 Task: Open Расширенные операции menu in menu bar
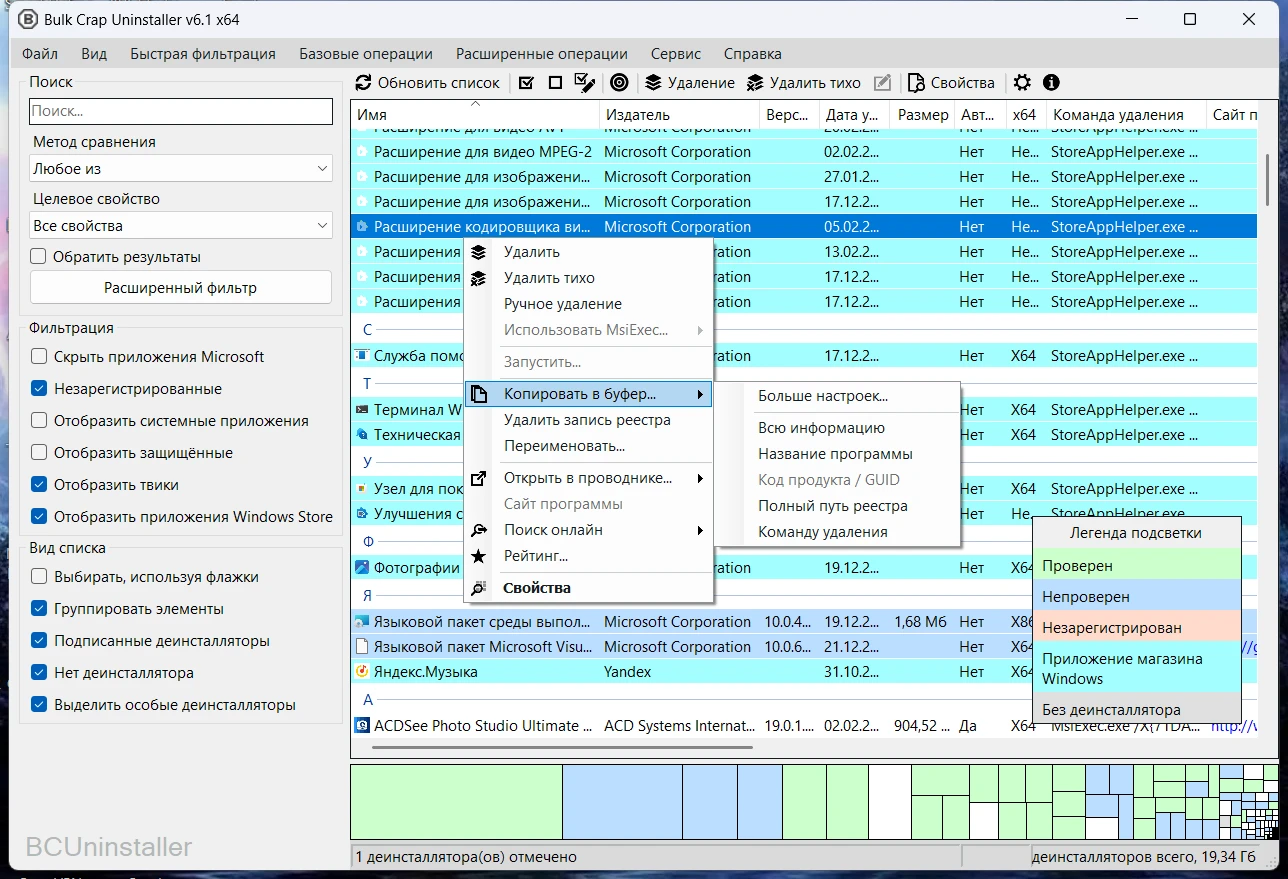tap(541, 54)
